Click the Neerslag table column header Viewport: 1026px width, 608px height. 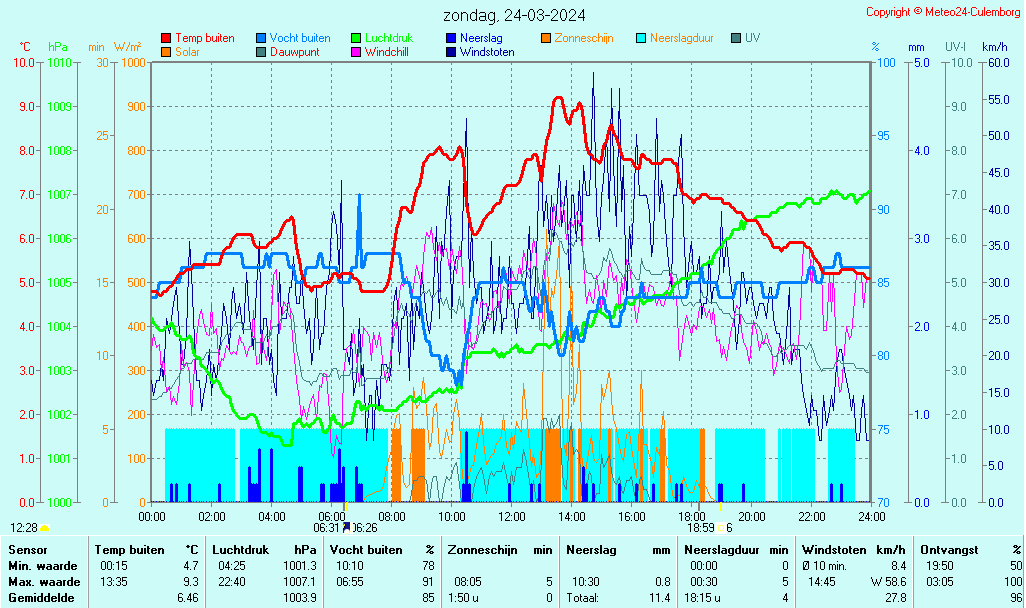tap(591, 550)
